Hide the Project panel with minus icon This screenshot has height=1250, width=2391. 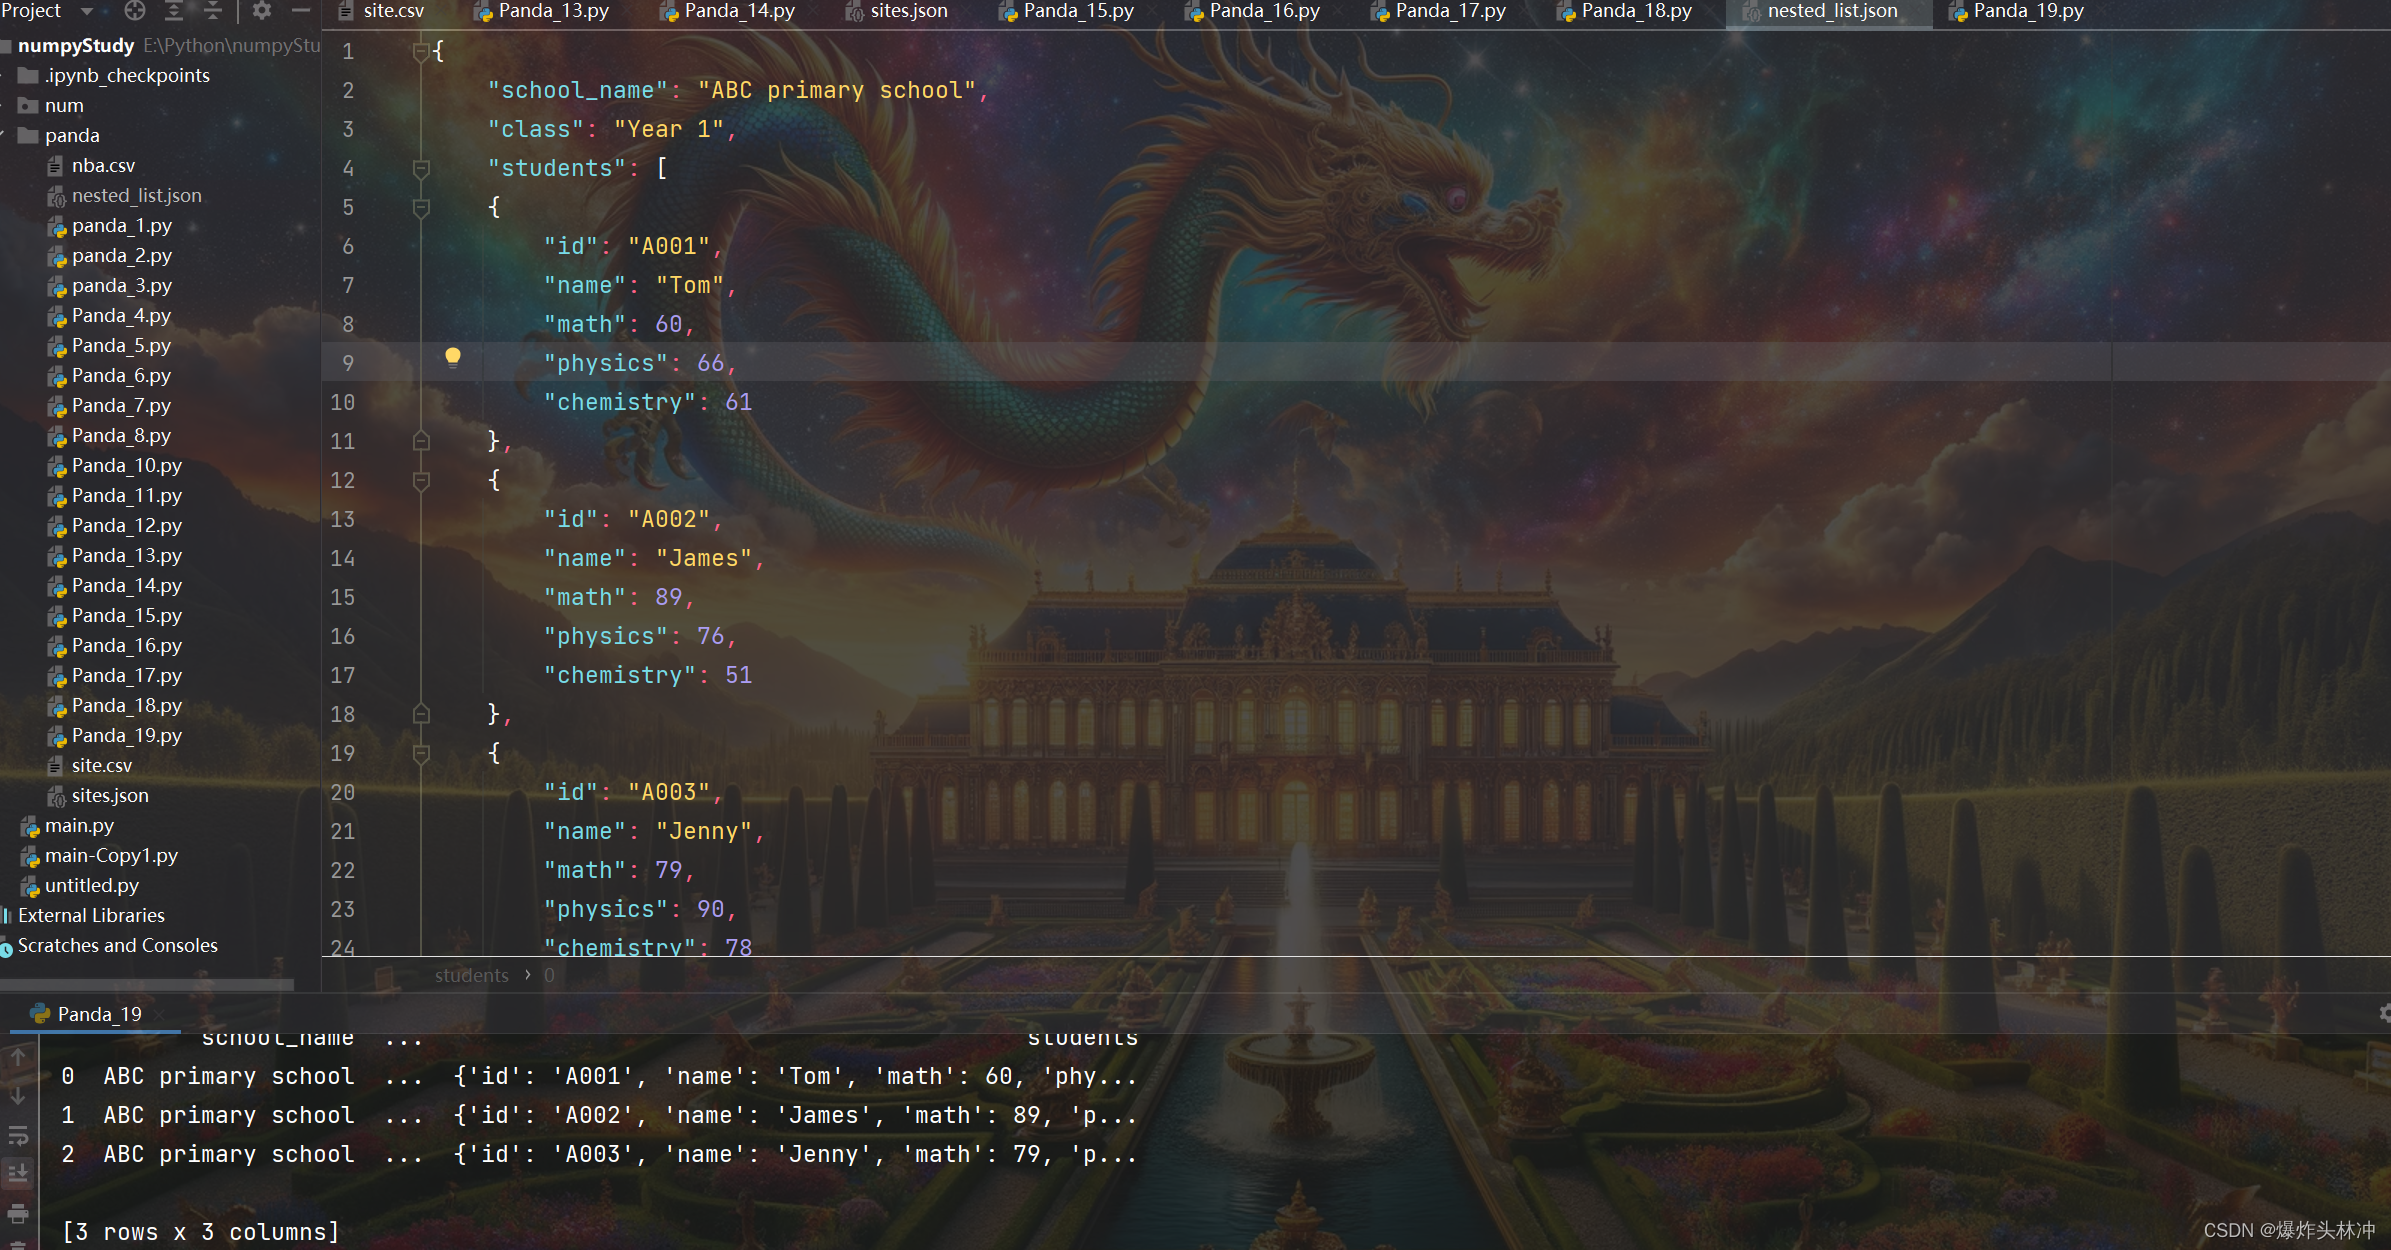300,11
